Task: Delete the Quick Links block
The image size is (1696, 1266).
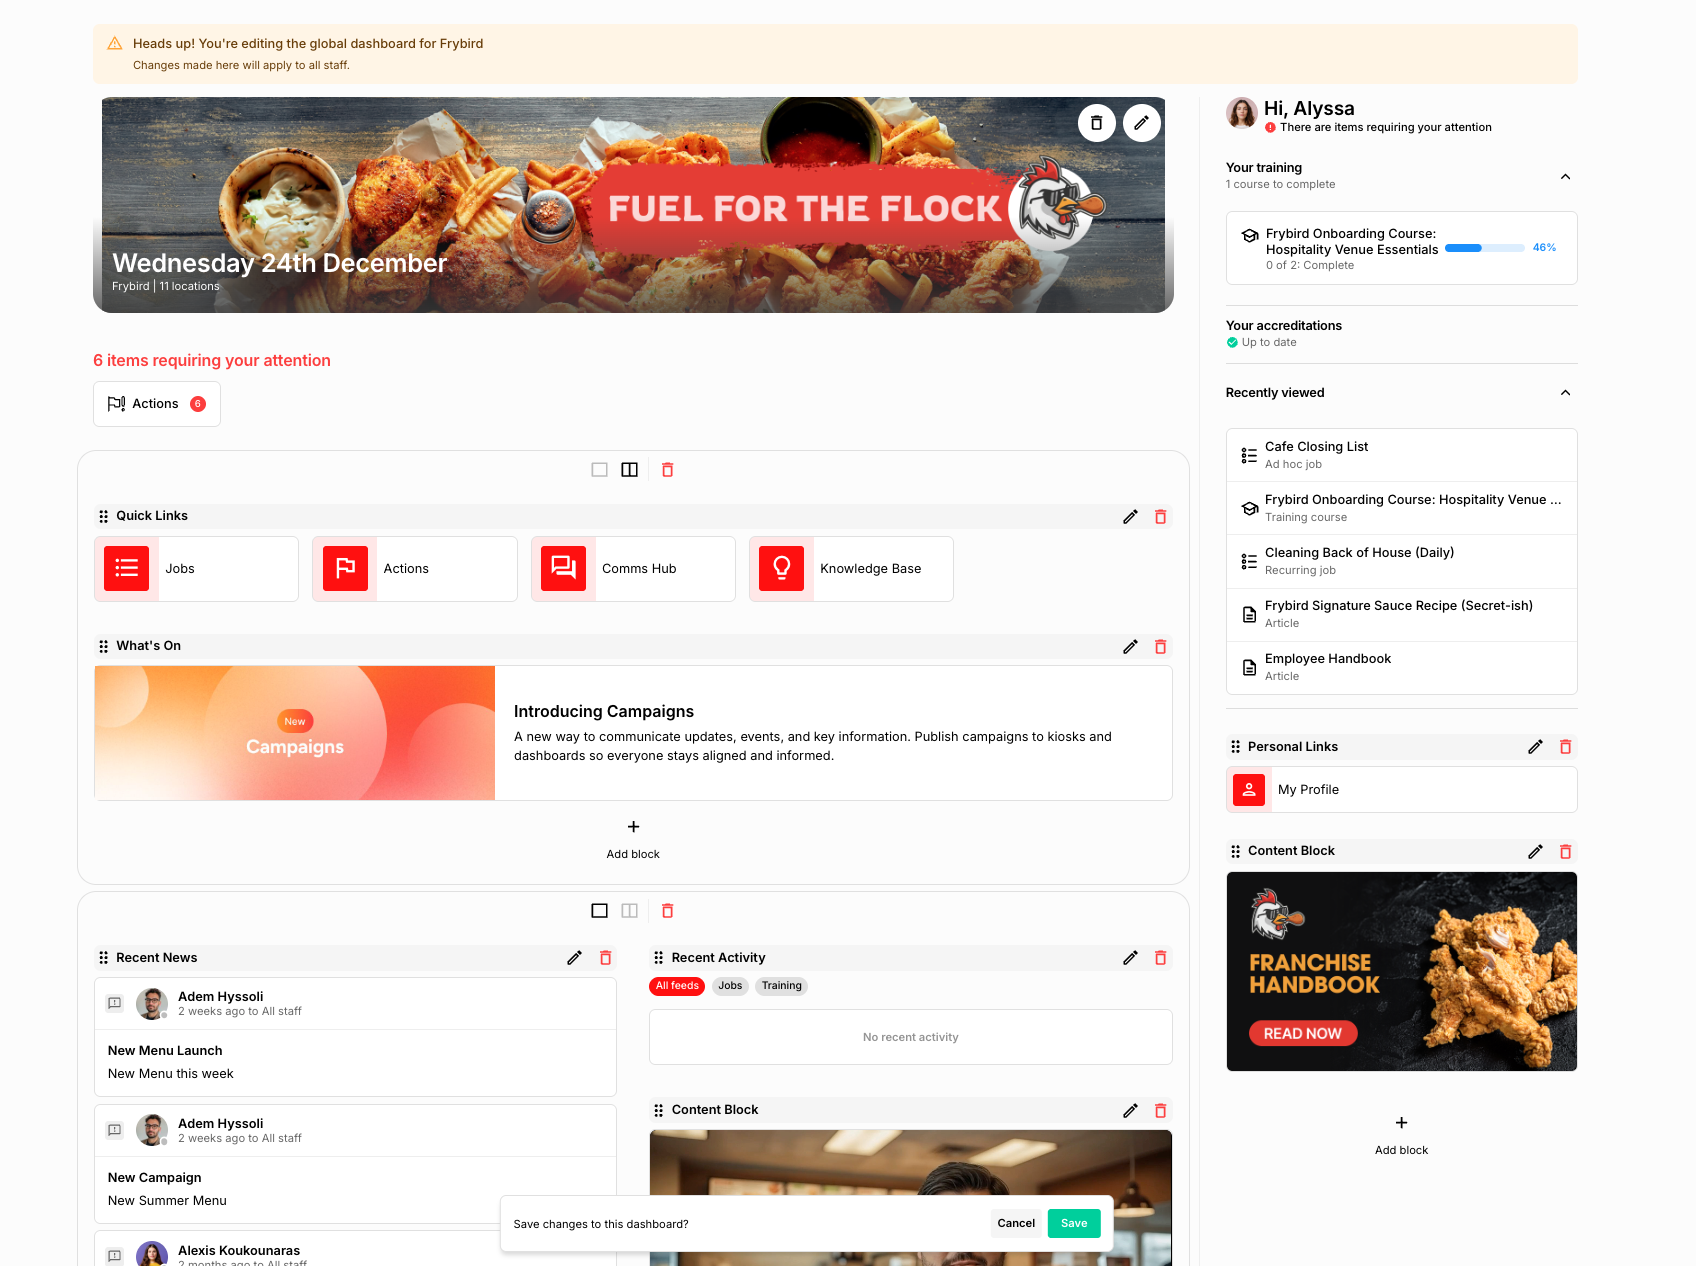Action: [x=1160, y=517]
